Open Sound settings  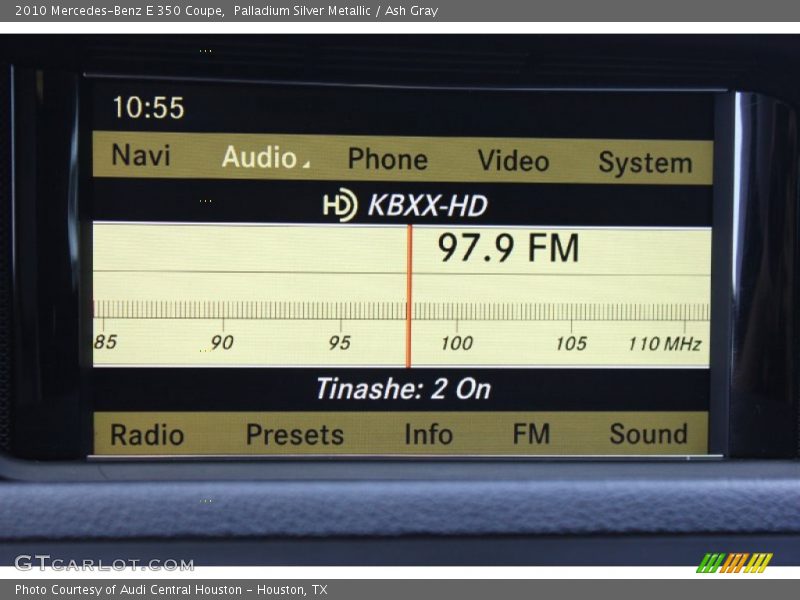648,434
